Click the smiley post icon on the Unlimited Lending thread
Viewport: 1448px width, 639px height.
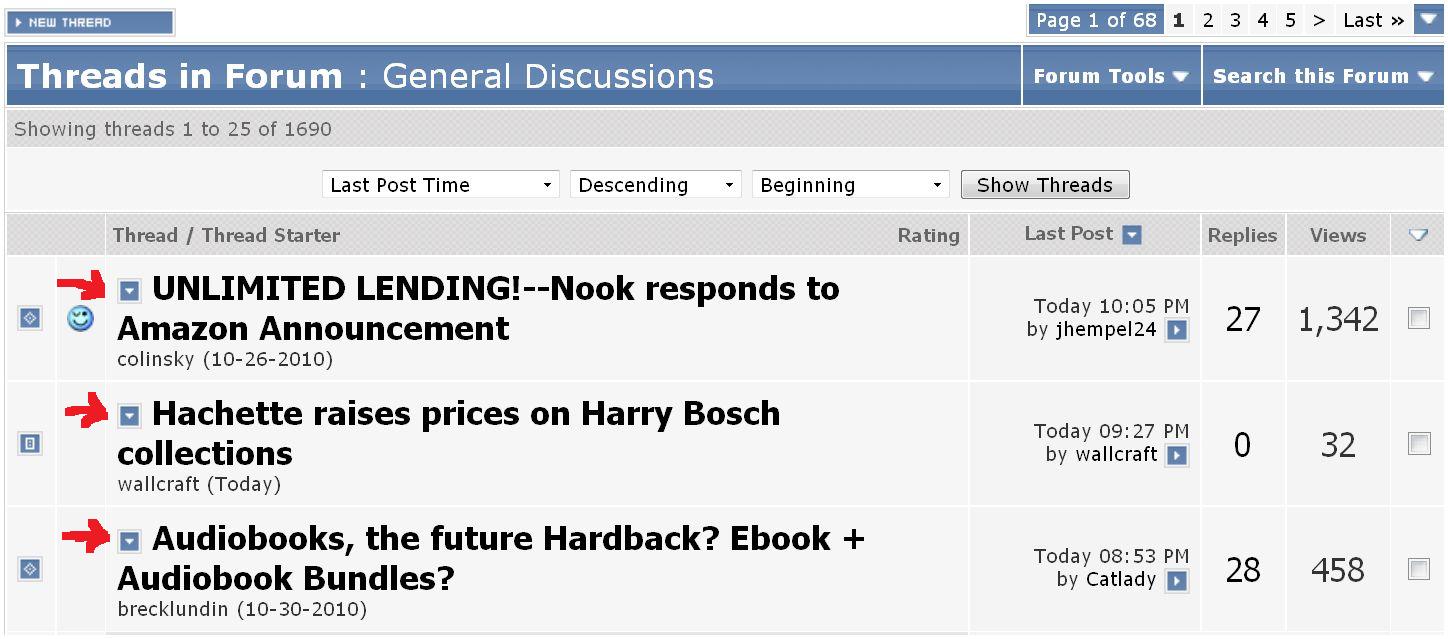click(x=80, y=319)
